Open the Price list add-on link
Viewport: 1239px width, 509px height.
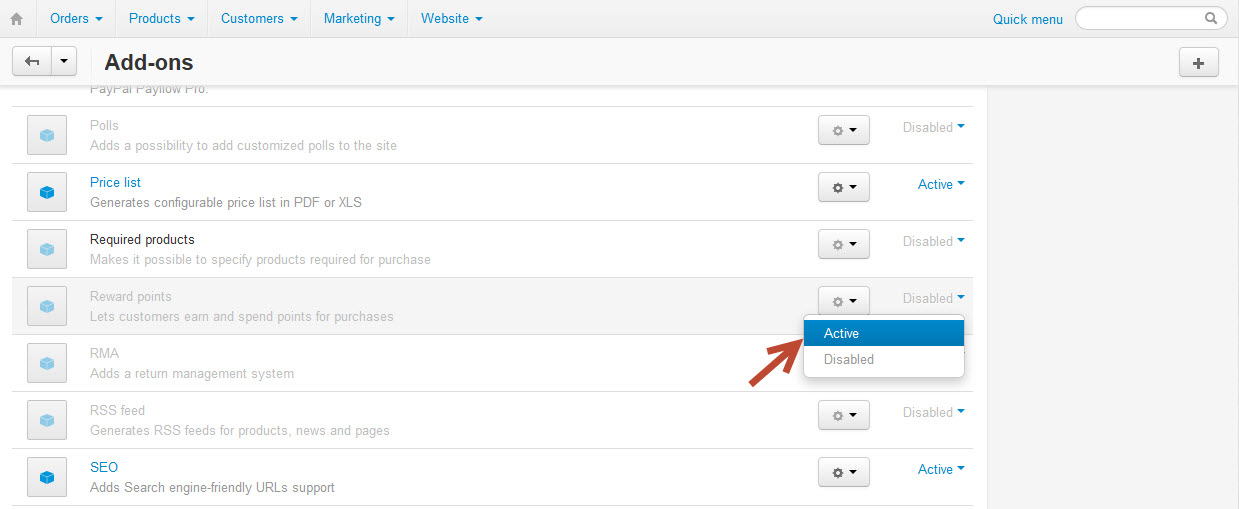click(x=115, y=183)
